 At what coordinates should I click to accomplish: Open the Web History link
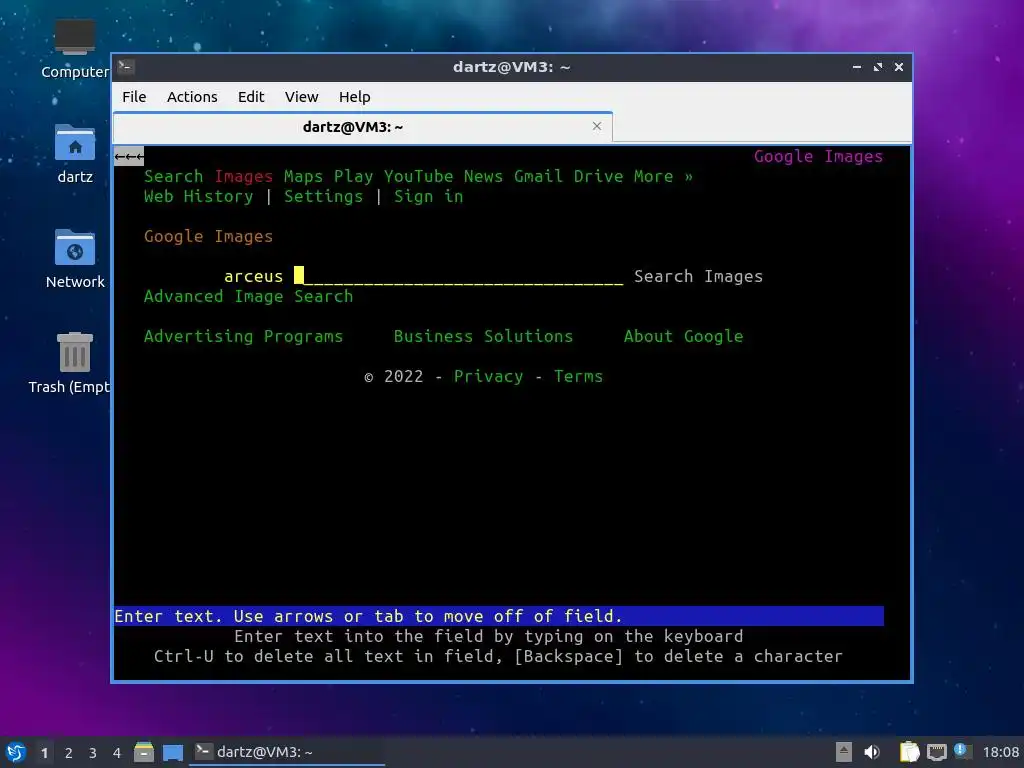(x=199, y=197)
